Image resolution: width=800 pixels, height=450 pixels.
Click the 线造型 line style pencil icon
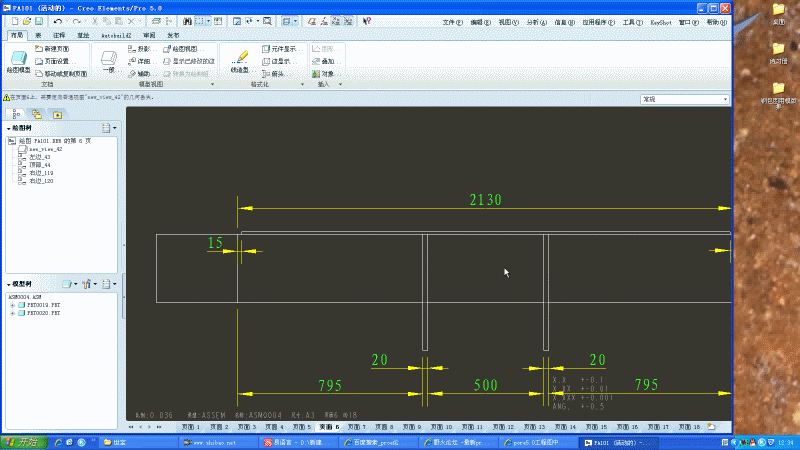coord(240,61)
